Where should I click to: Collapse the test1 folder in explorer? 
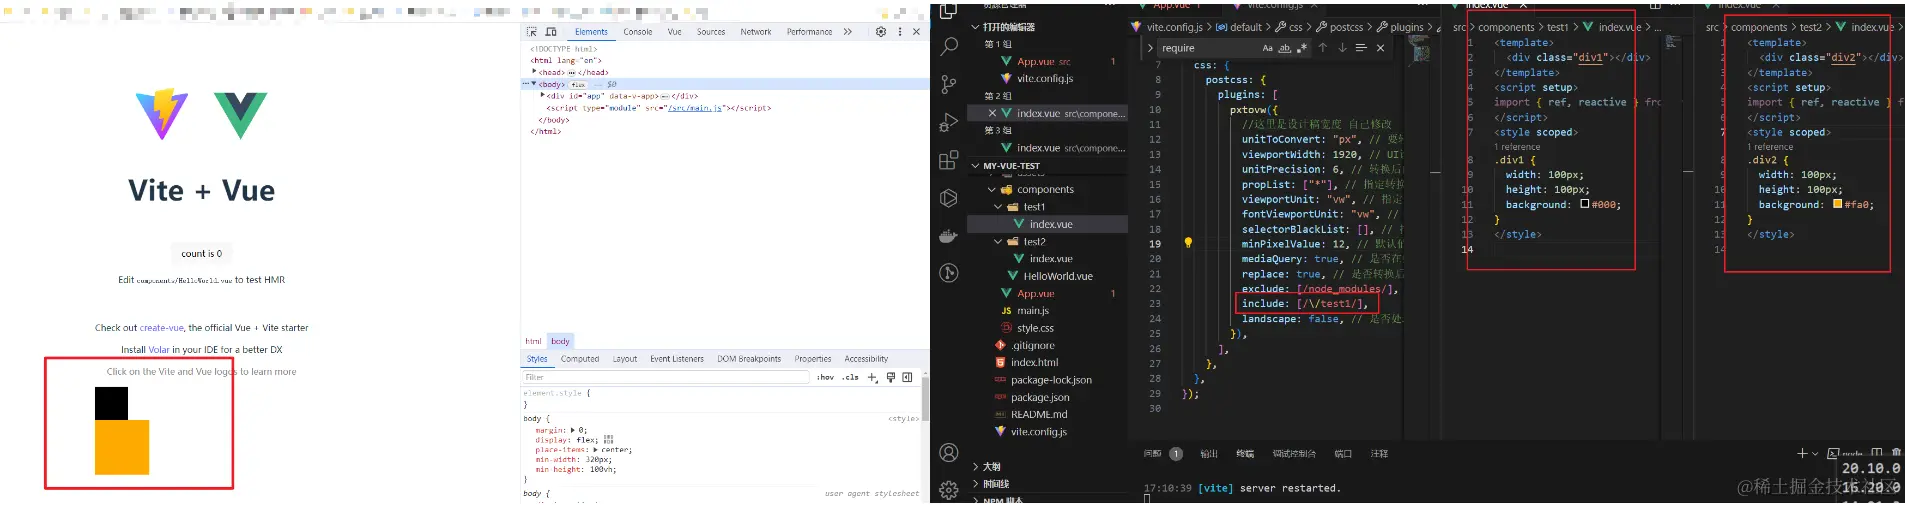click(x=998, y=207)
